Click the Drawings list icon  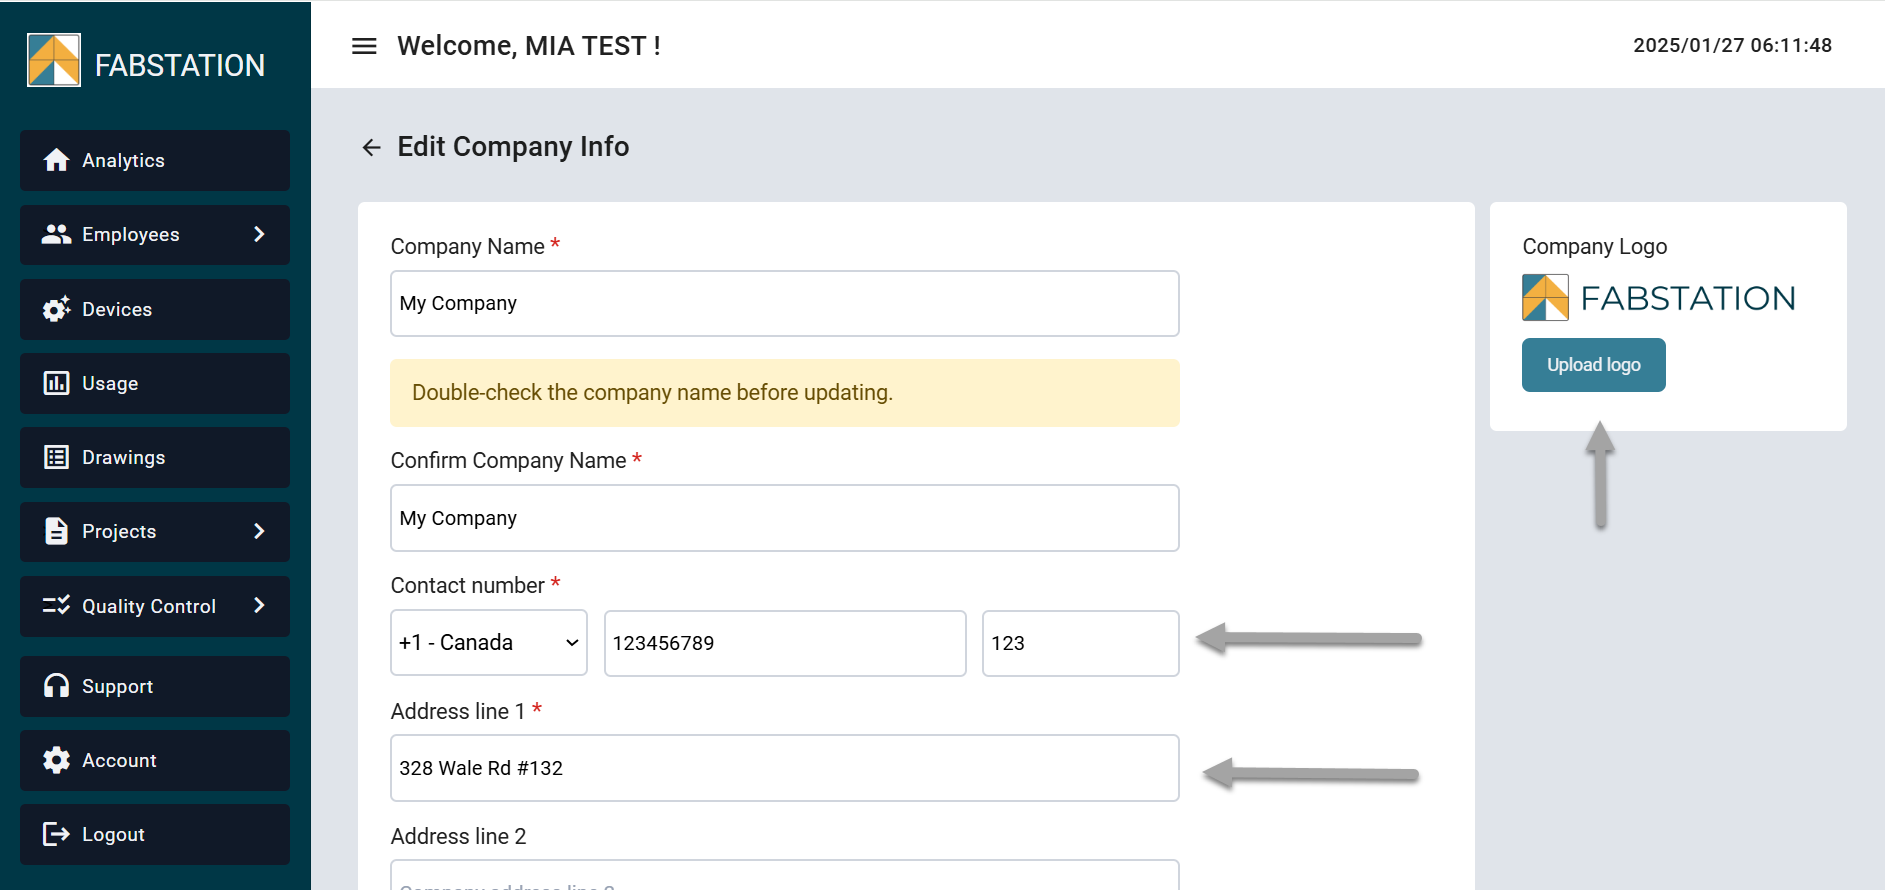[x=56, y=457]
